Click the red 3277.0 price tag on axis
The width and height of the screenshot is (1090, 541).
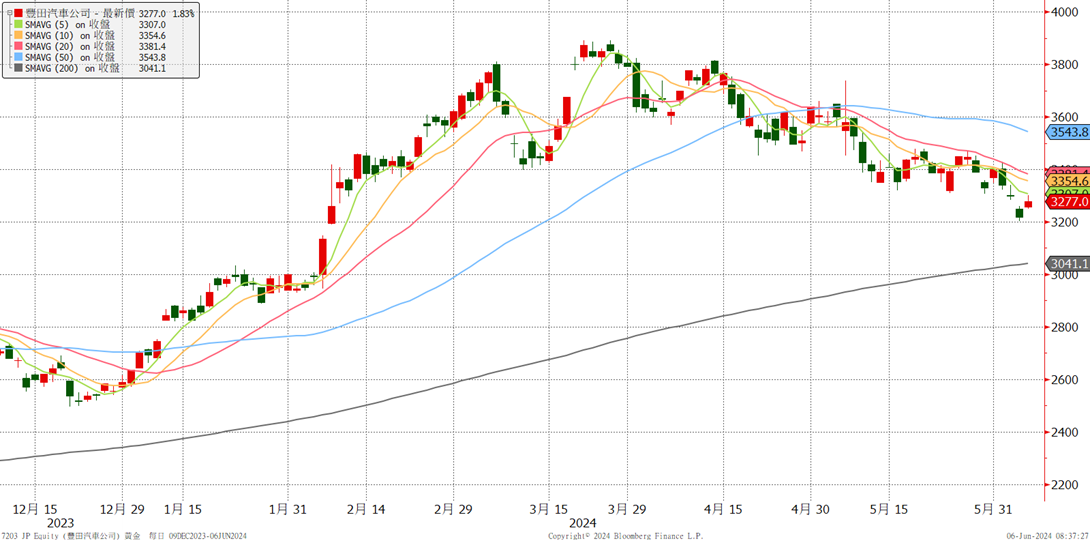tap(1069, 202)
